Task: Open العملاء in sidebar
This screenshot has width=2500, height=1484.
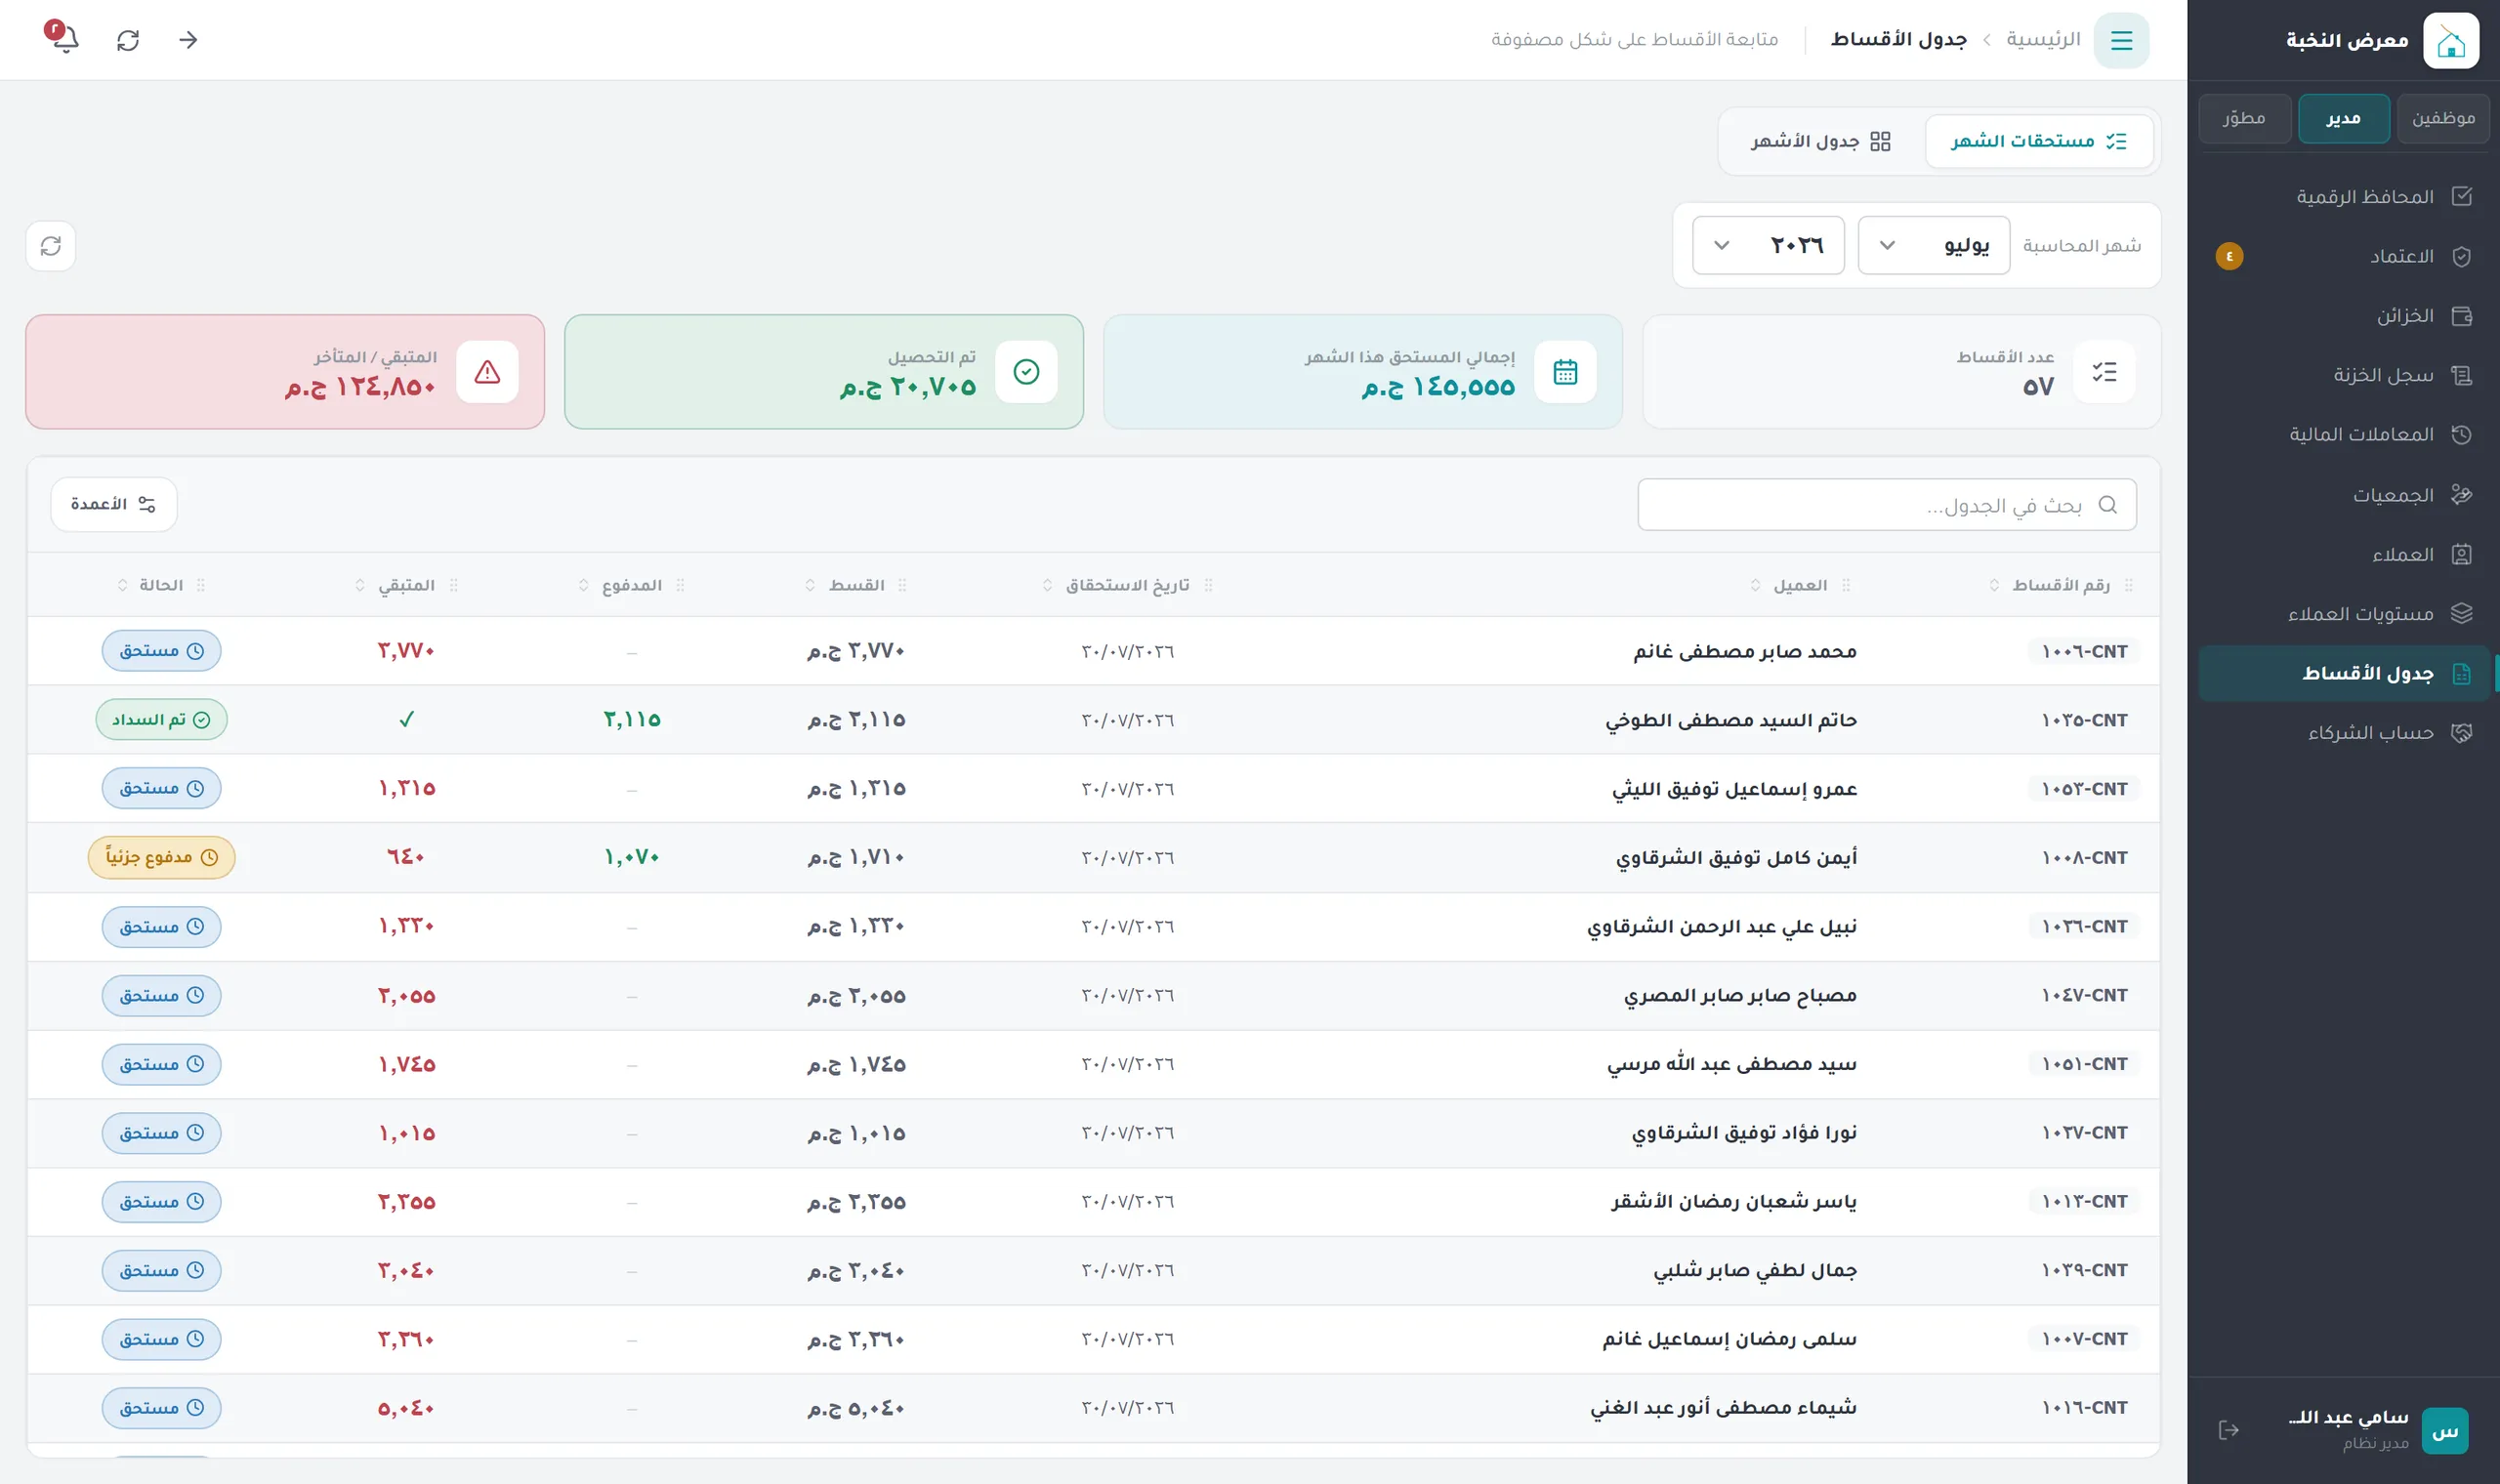Action: pyautogui.click(x=2343, y=555)
